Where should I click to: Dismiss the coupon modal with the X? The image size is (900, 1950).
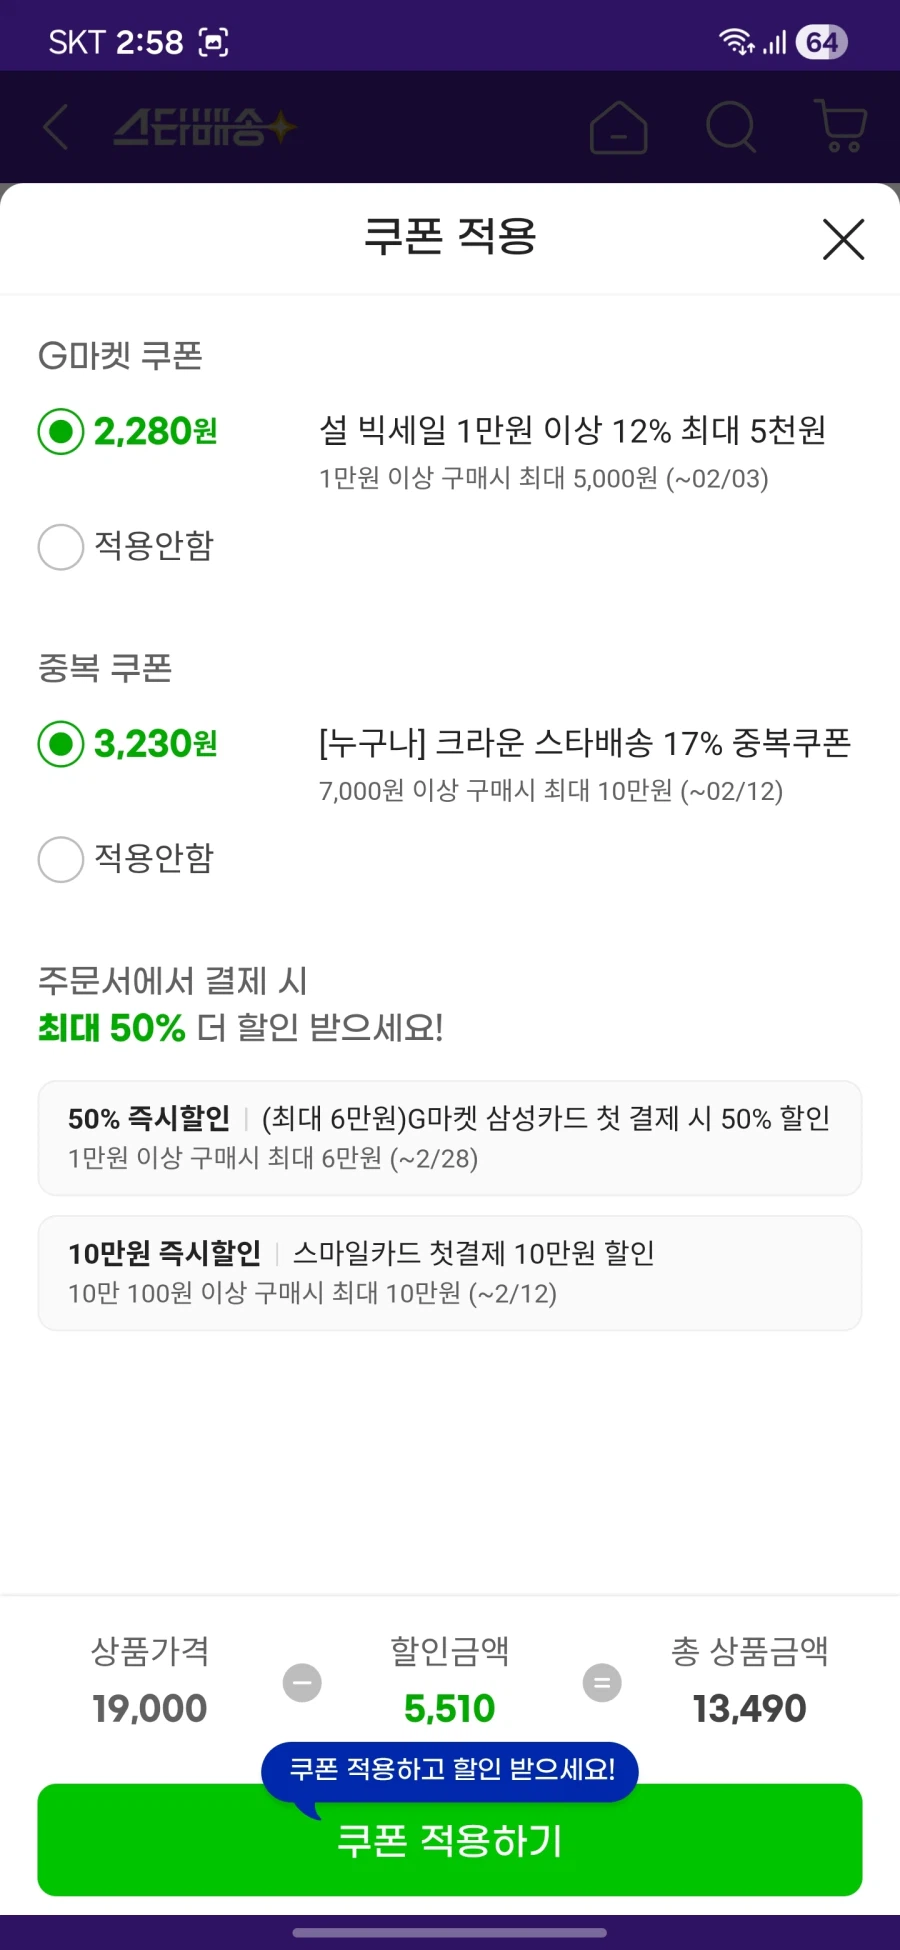[843, 239]
